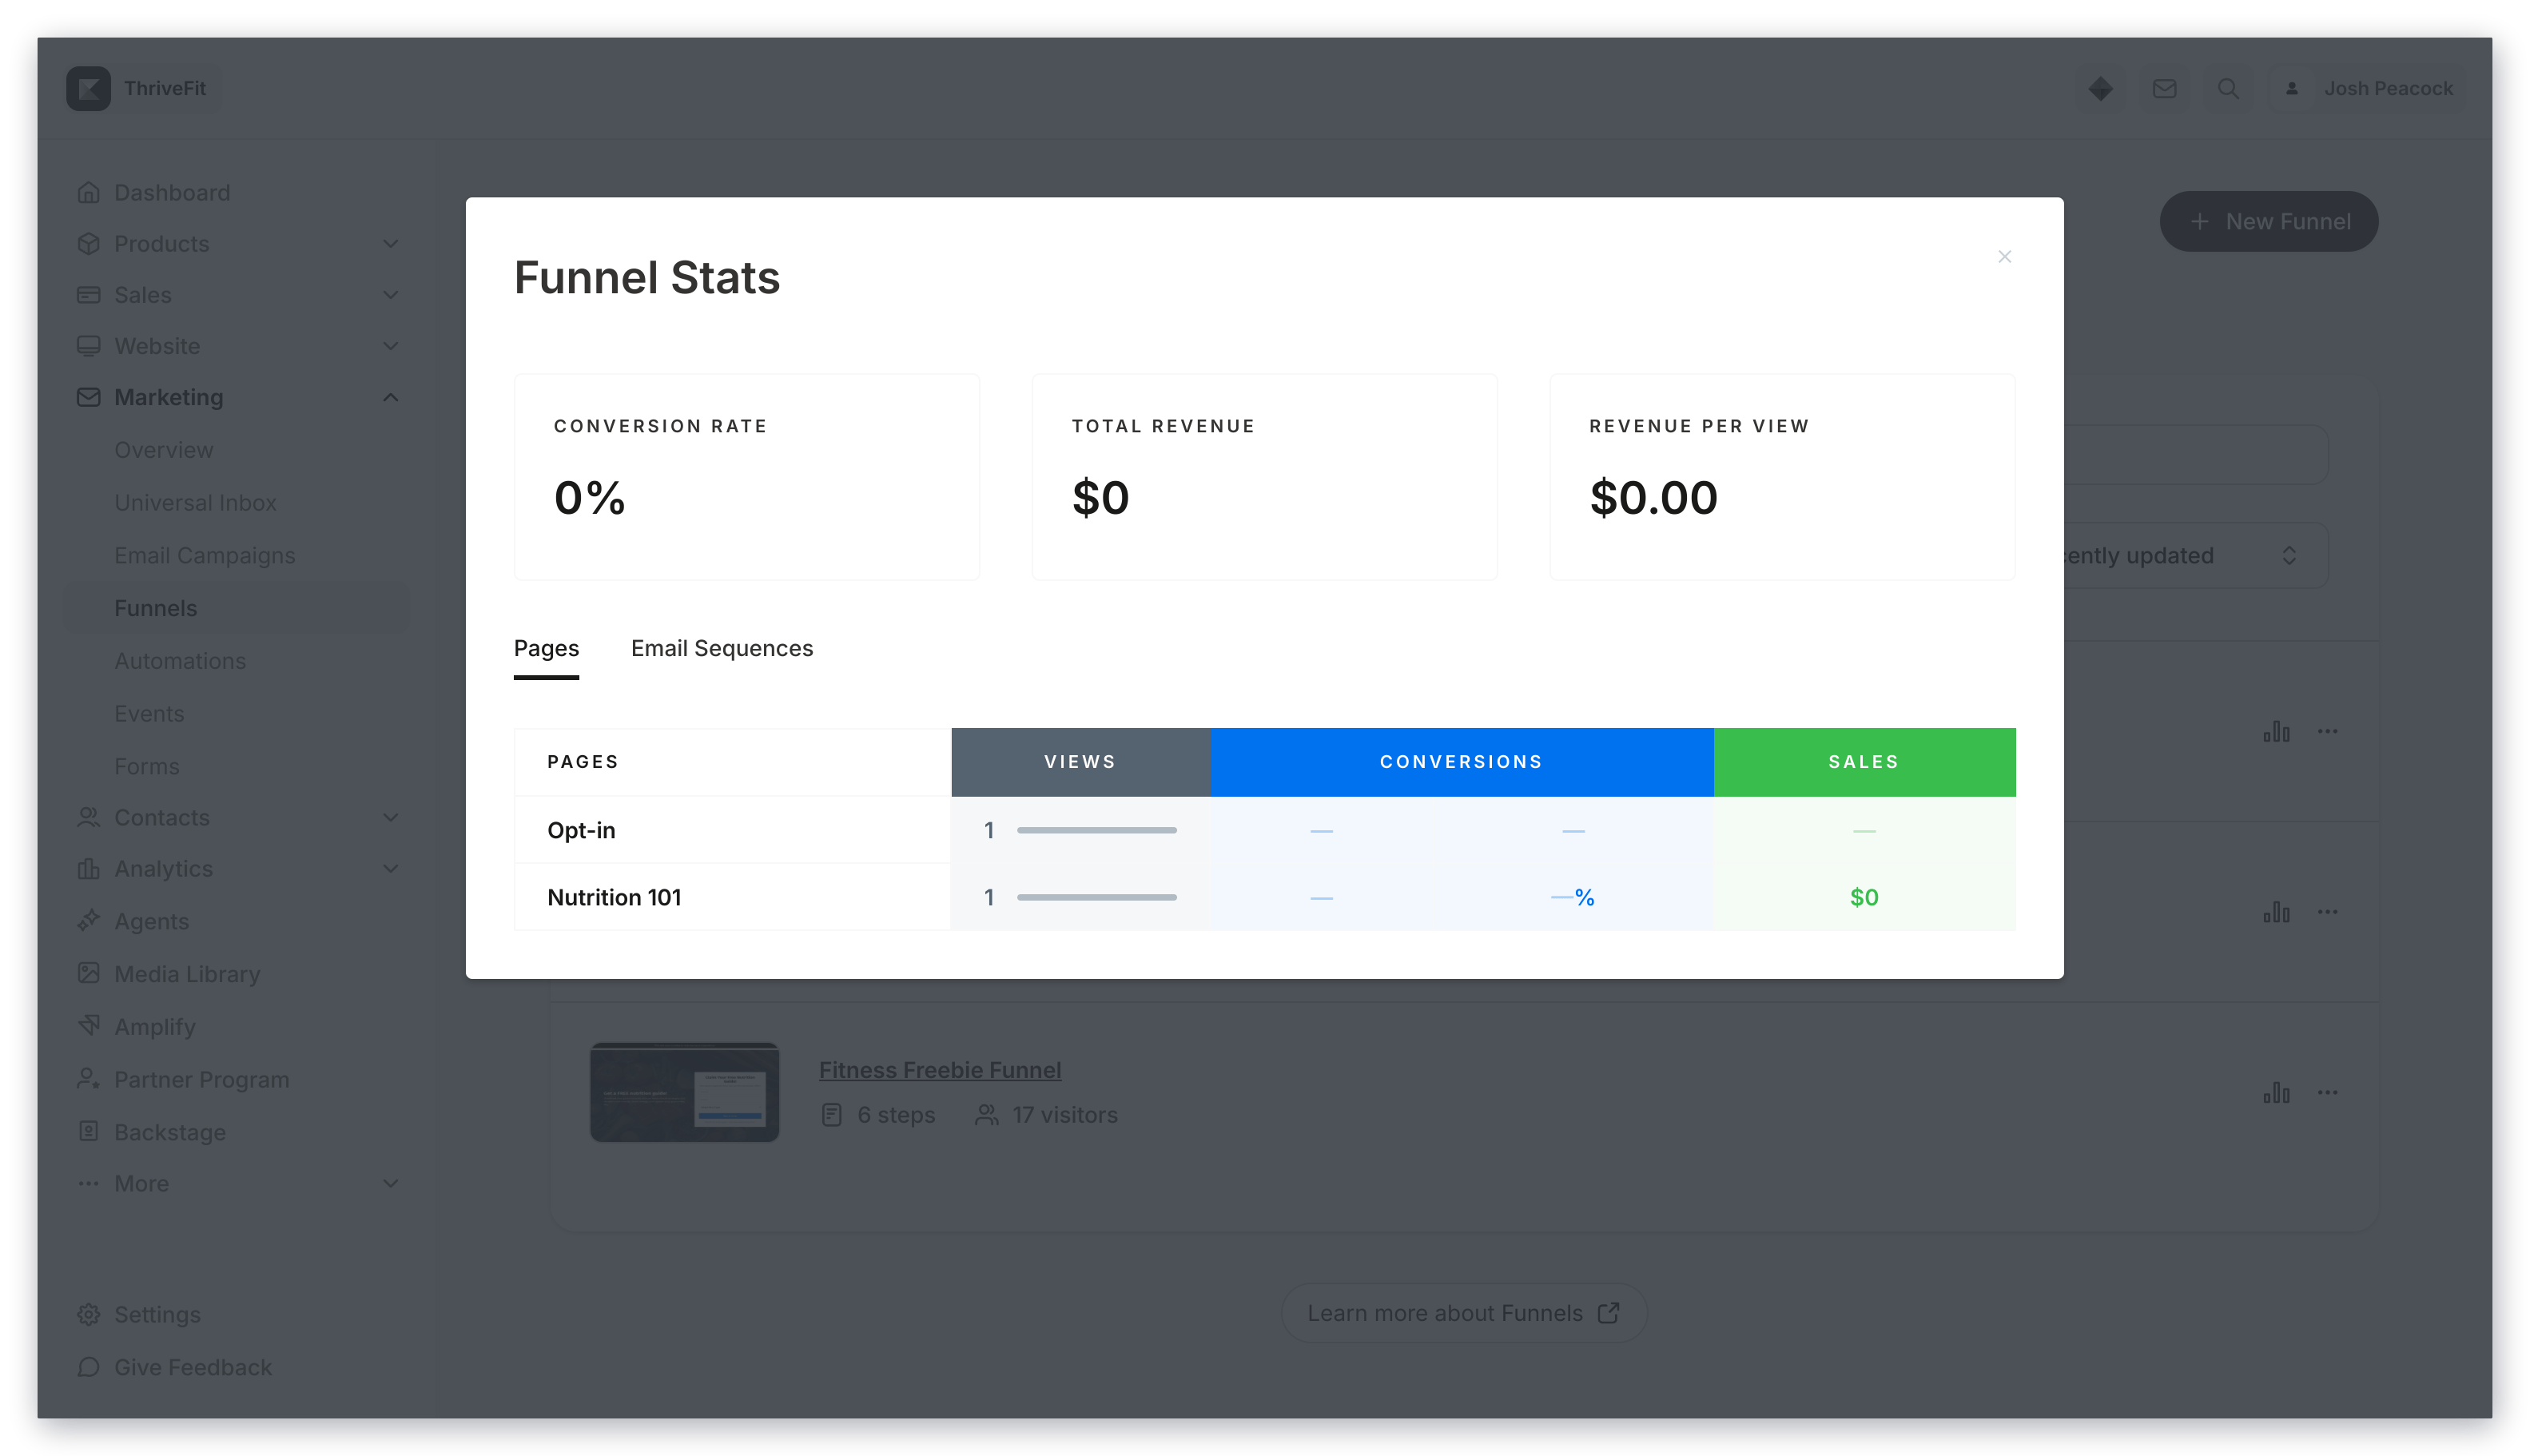Click the Conversions column header
2530x1456 pixels.
1461,762
